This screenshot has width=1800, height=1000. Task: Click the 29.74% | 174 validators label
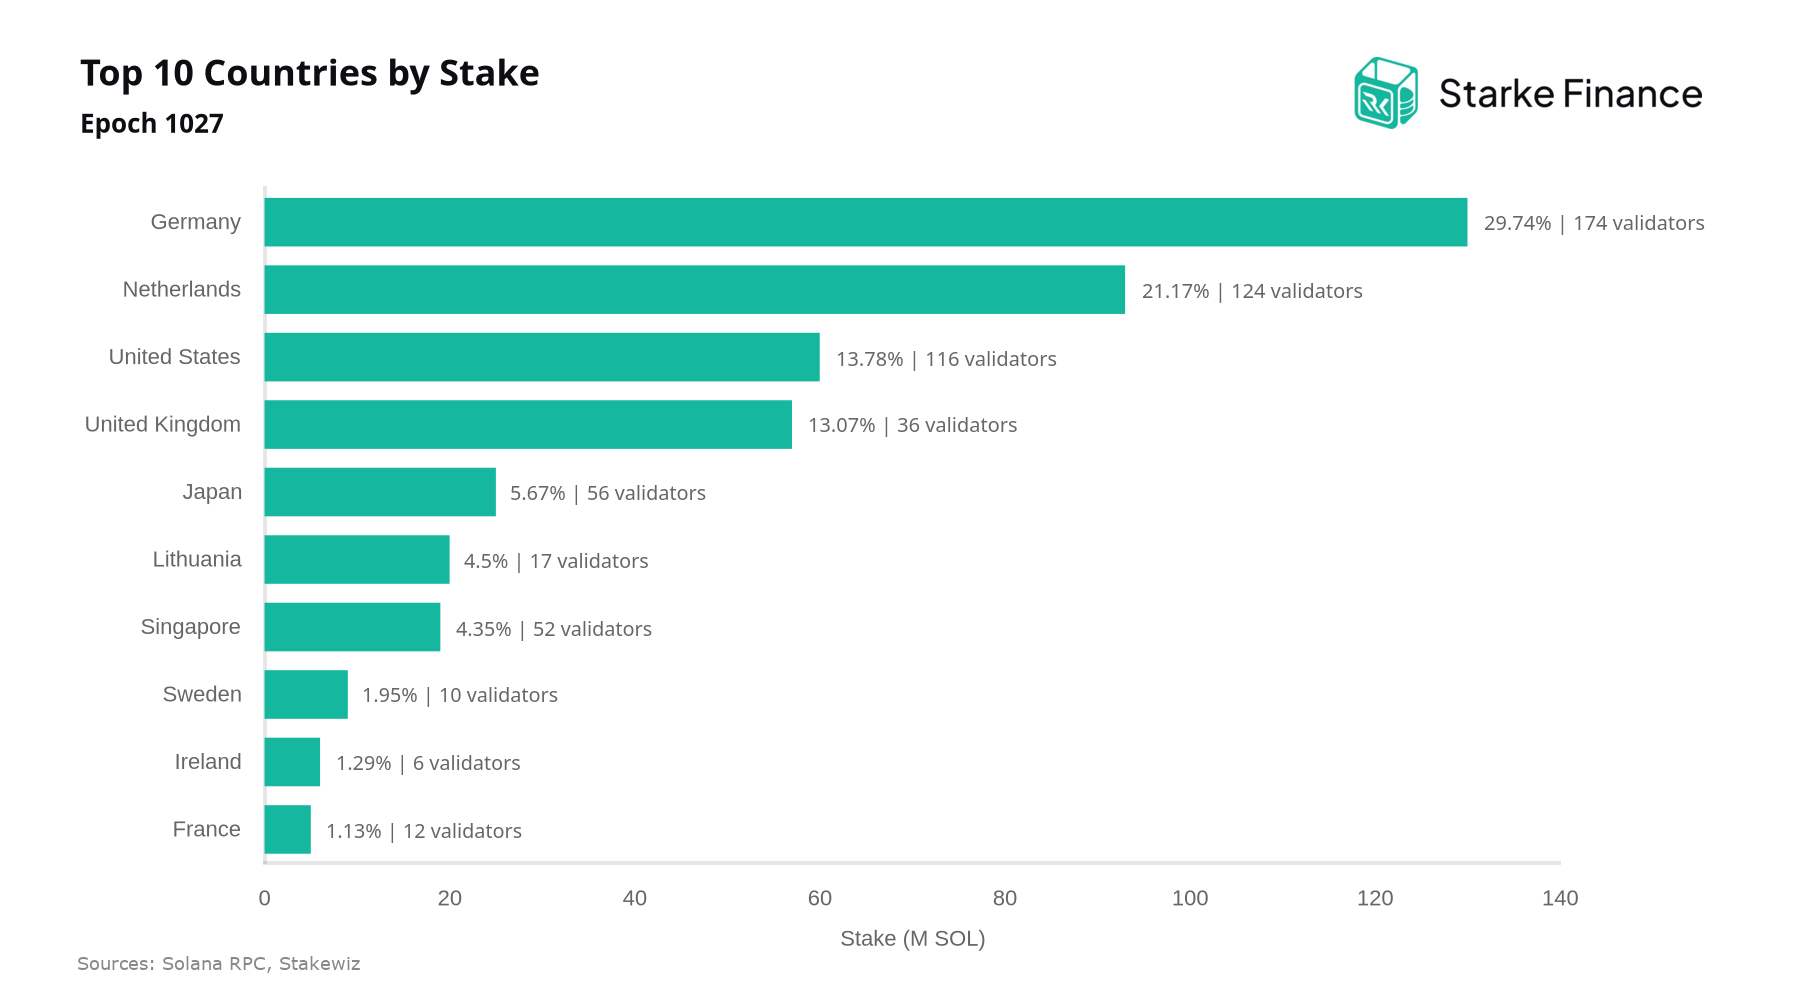pyautogui.click(x=1594, y=223)
